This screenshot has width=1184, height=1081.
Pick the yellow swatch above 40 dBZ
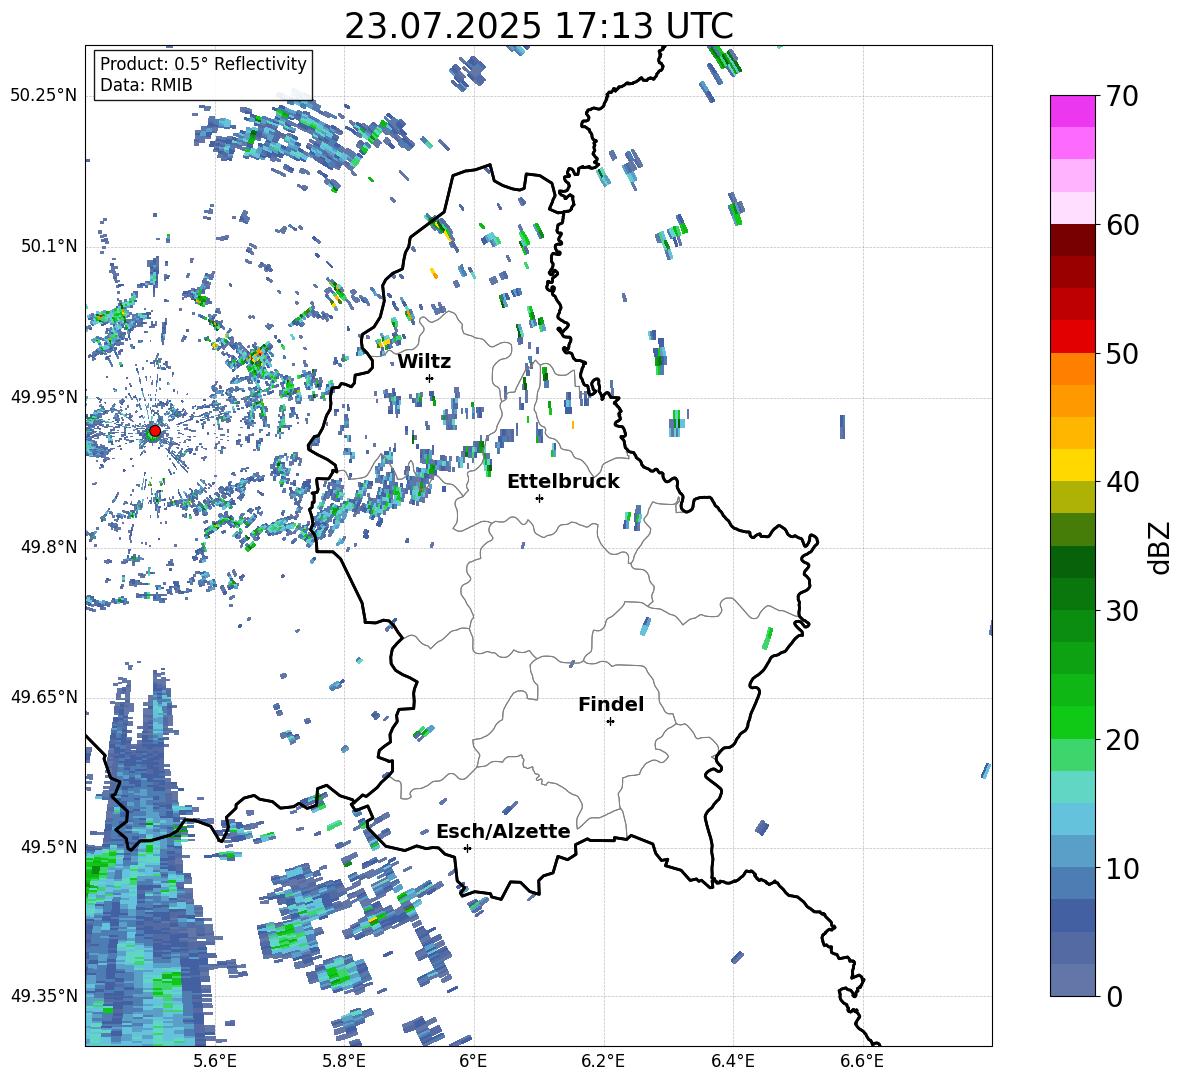click(1072, 466)
